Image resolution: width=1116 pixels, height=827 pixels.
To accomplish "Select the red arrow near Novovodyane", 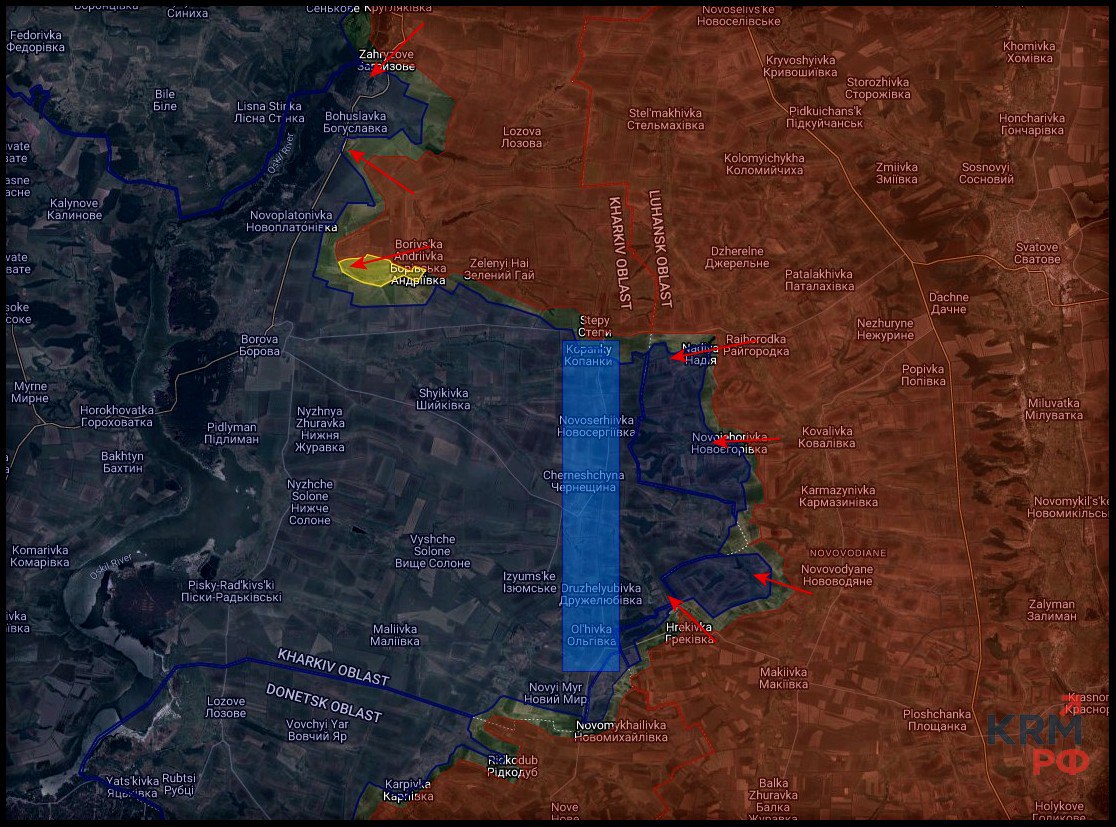I will (782, 585).
